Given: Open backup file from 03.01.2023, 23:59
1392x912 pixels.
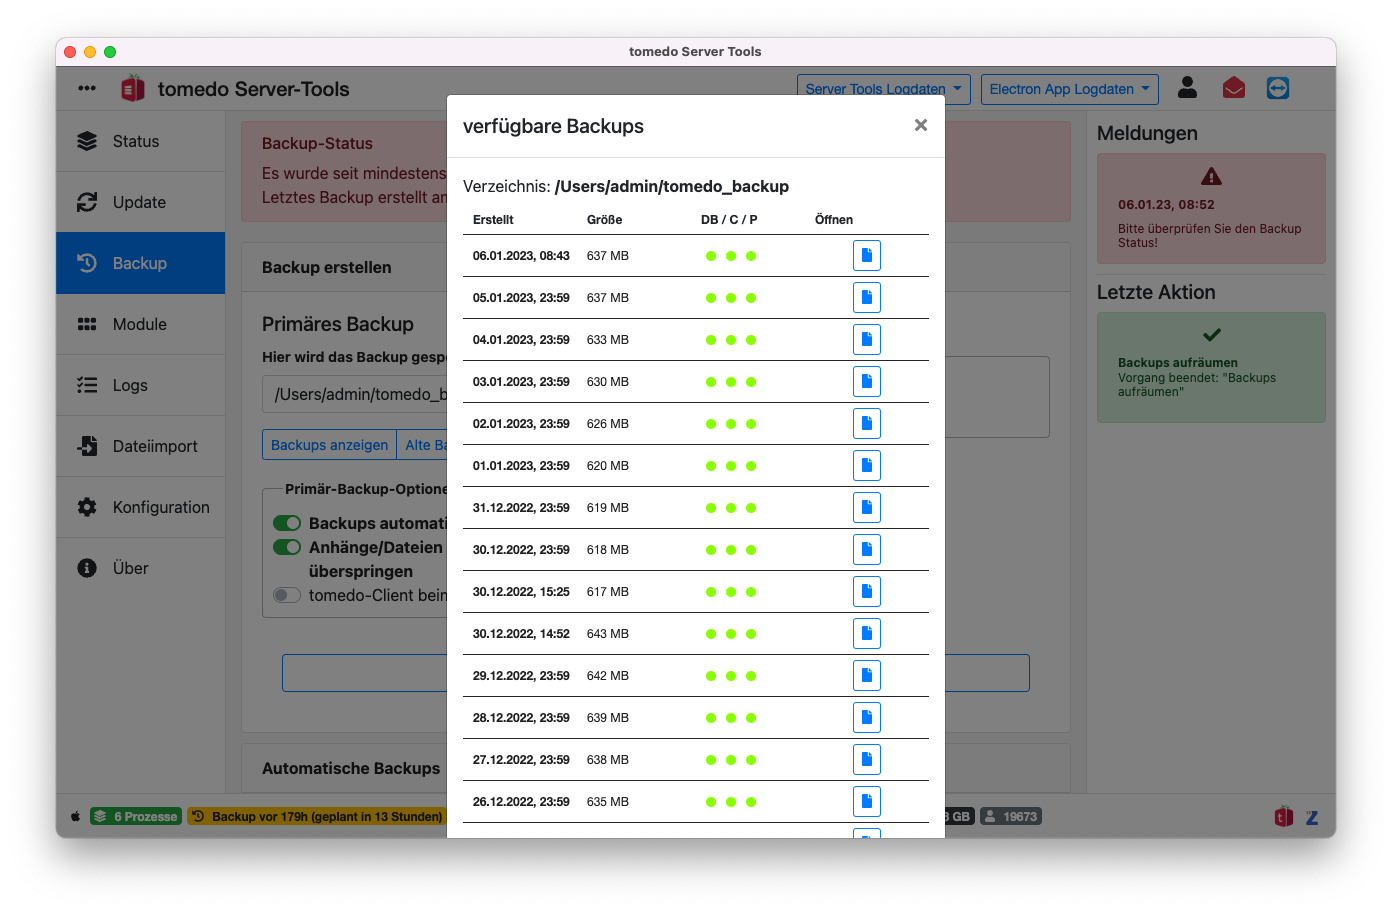Looking at the screenshot, I should coord(866,382).
